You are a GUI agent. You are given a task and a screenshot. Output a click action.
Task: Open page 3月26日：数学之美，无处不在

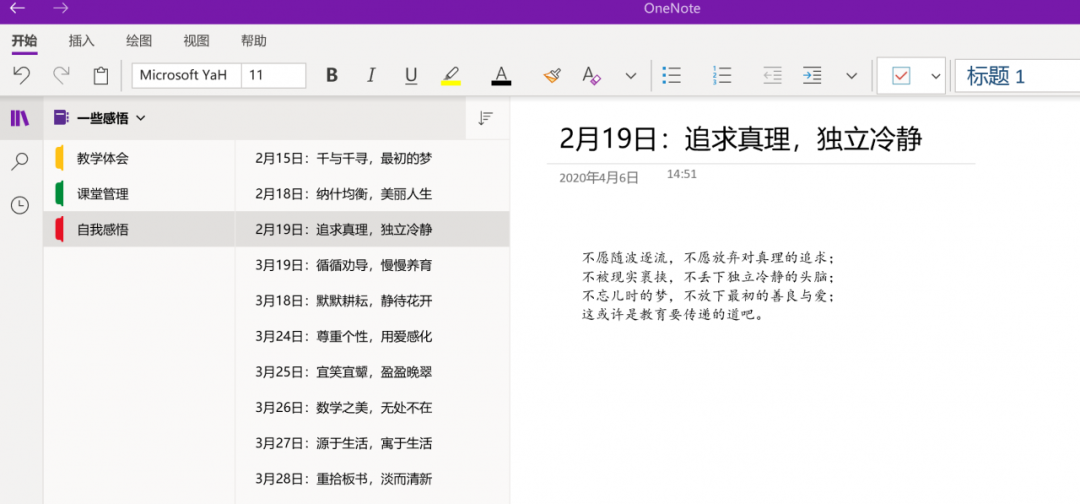pyautogui.click(x=373, y=408)
